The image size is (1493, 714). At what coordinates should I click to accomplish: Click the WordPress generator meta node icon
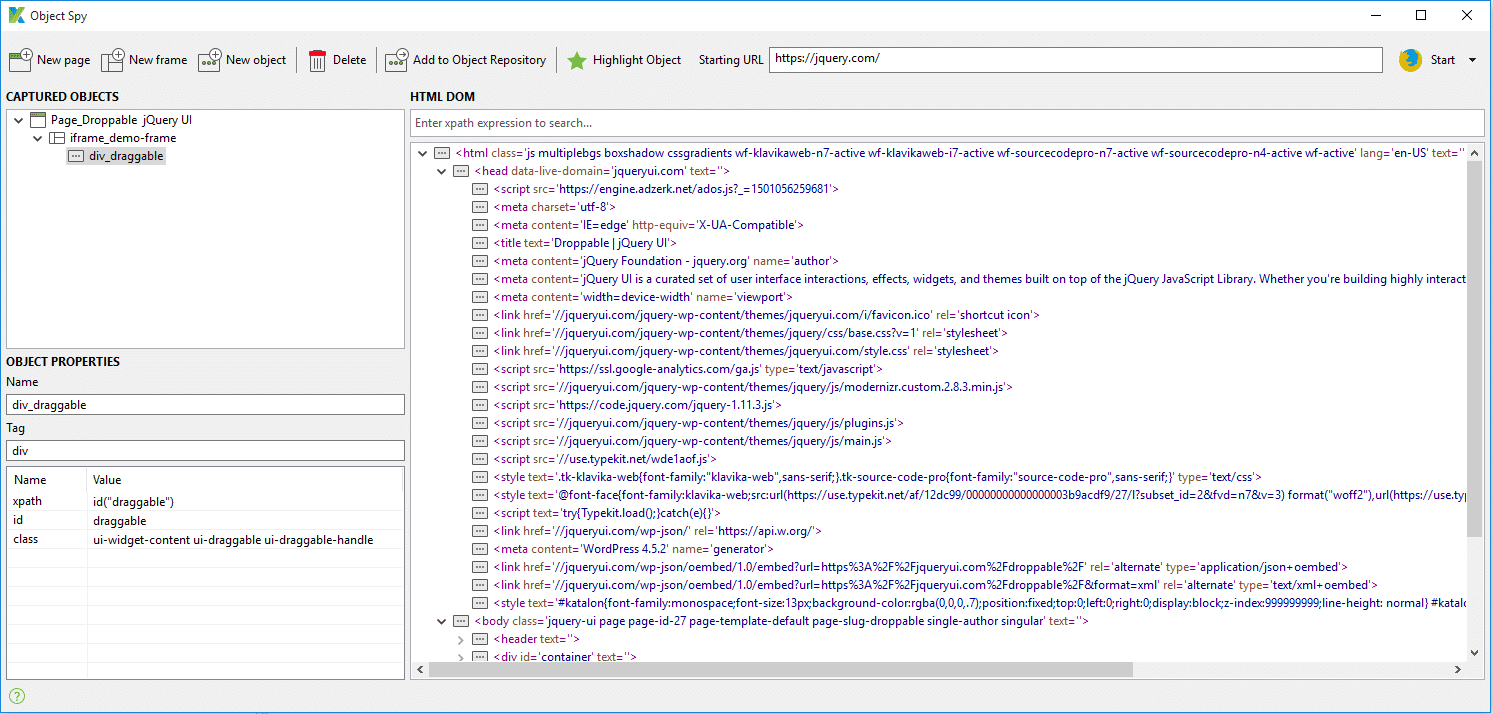pos(481,549)
